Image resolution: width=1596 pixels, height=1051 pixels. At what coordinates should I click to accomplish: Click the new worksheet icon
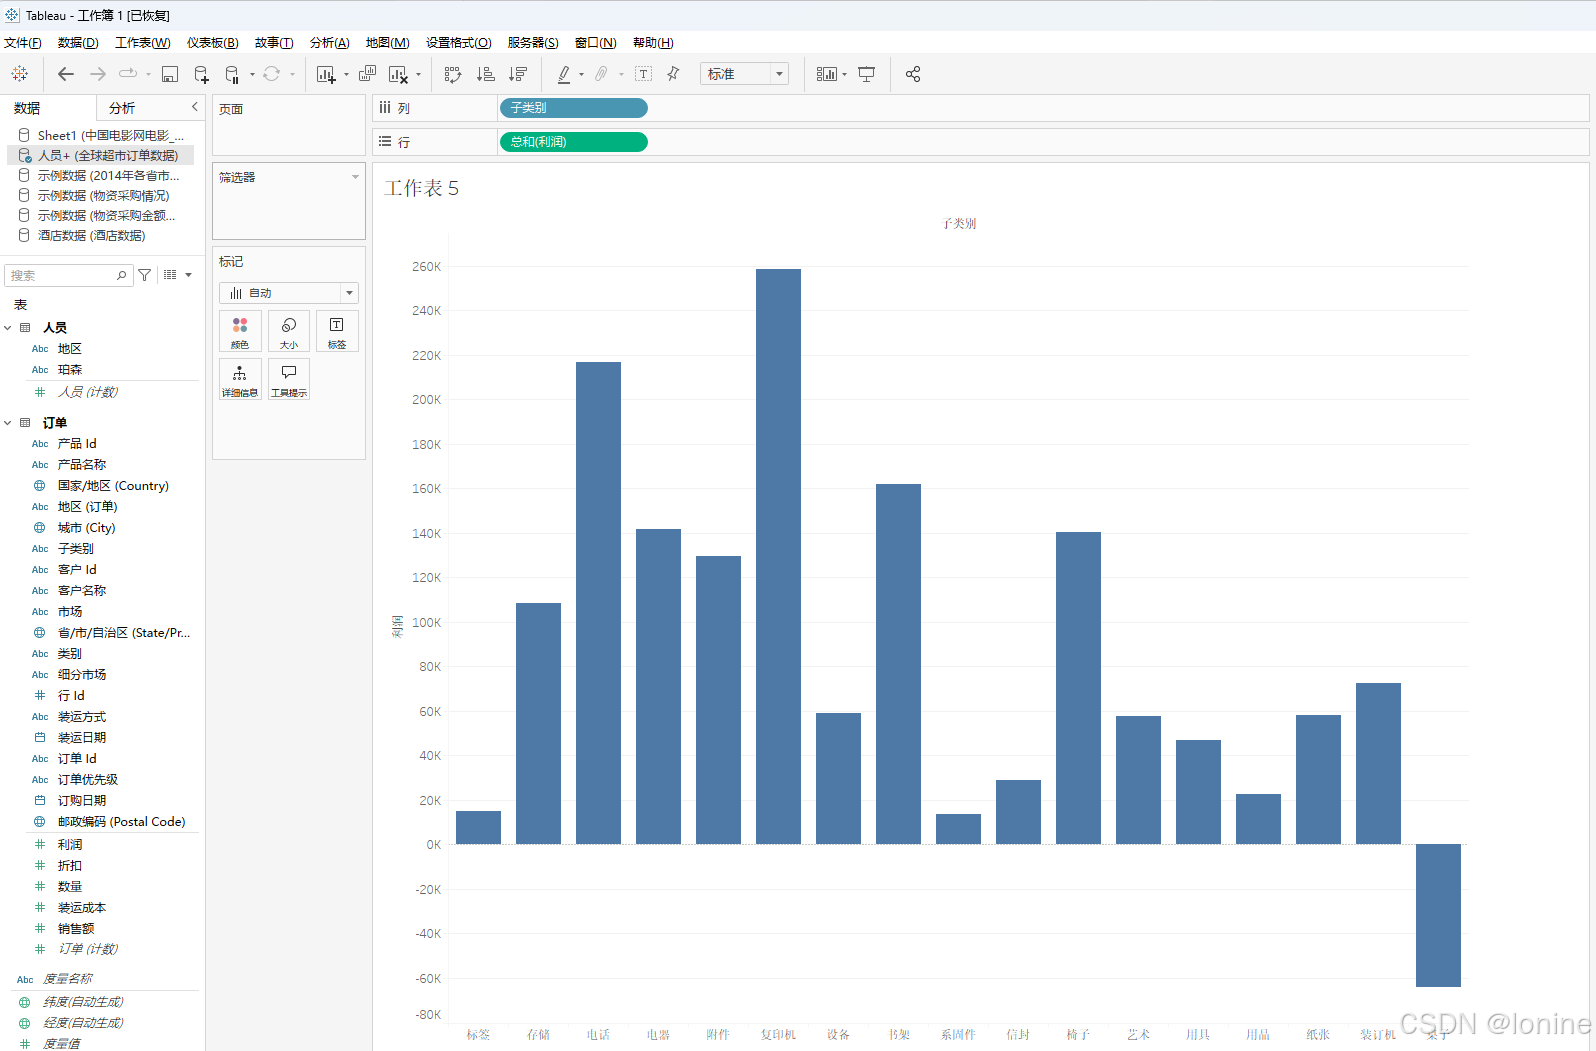point(326,74)
